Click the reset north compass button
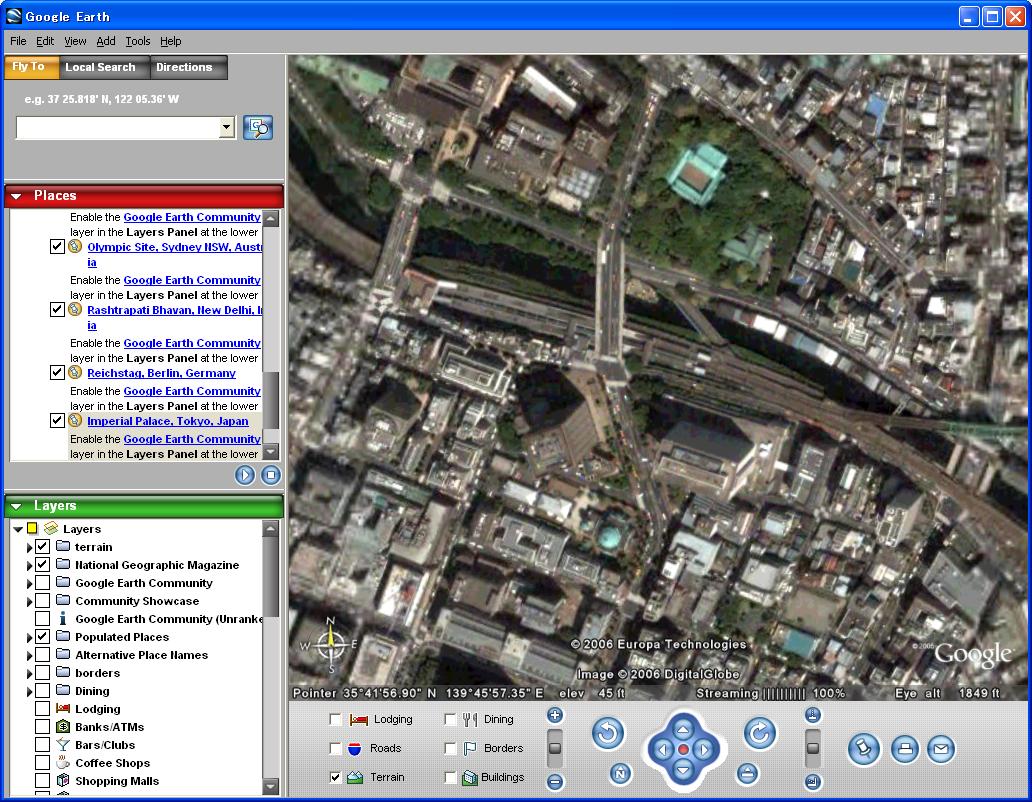 point(620,773)
